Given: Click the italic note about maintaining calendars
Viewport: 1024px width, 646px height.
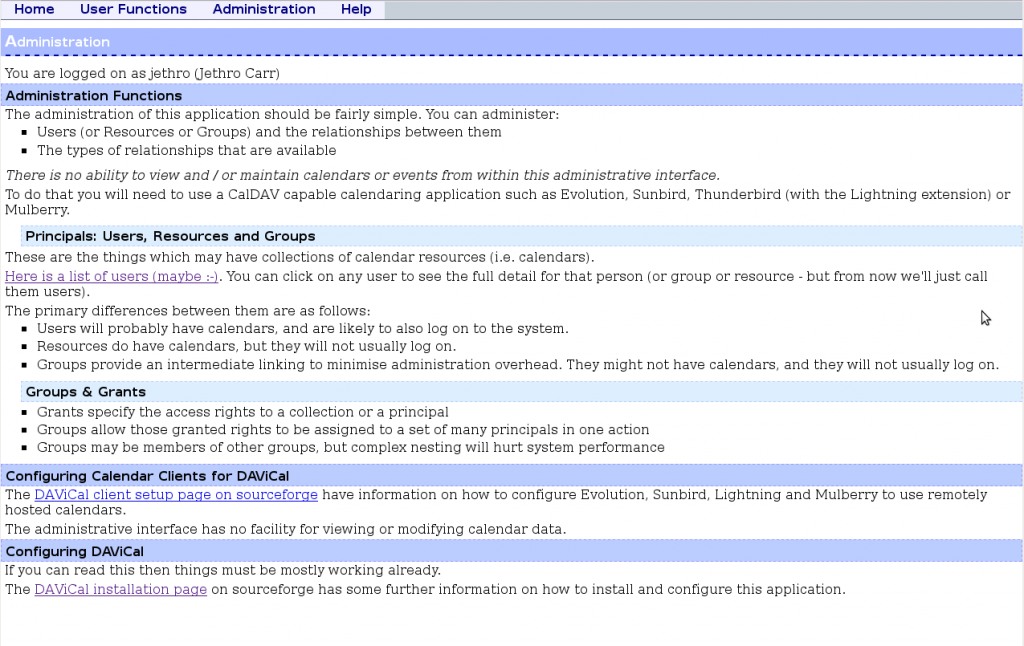Looking at the screenshot, I should tap(361, 173).
